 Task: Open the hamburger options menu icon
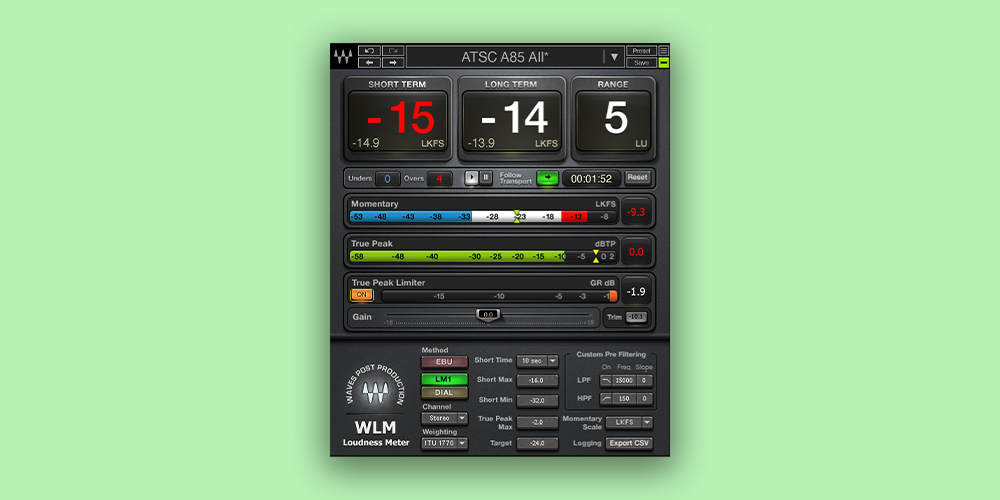point(663,51)
